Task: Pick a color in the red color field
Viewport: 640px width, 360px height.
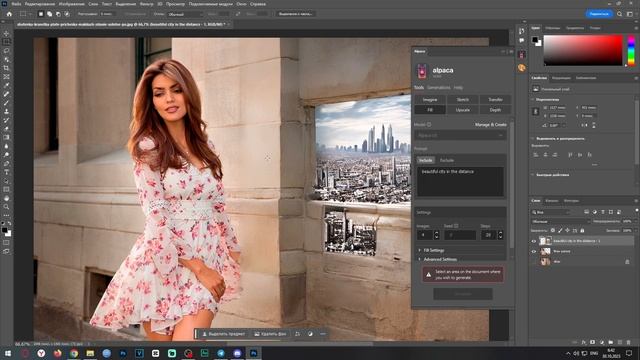Action: pos(583,50)
